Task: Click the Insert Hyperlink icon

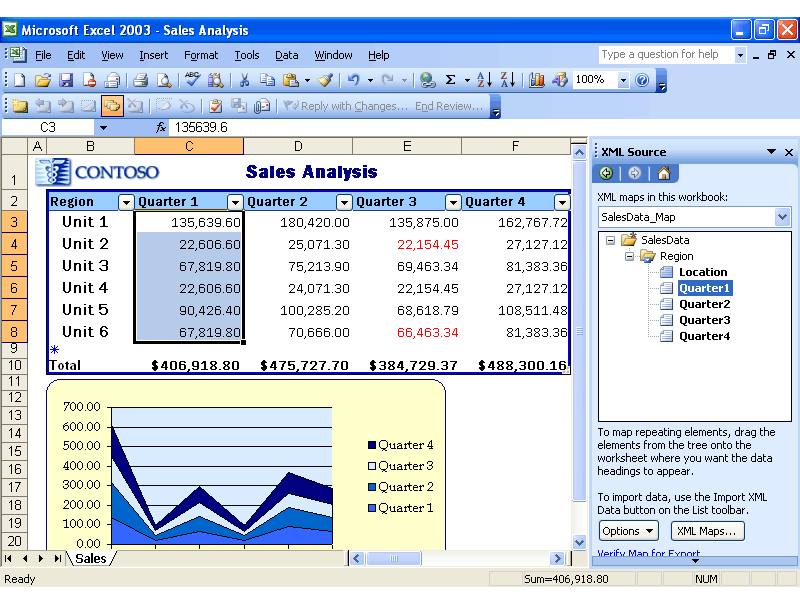Action: pyautogui.click(x=427, y=80)
